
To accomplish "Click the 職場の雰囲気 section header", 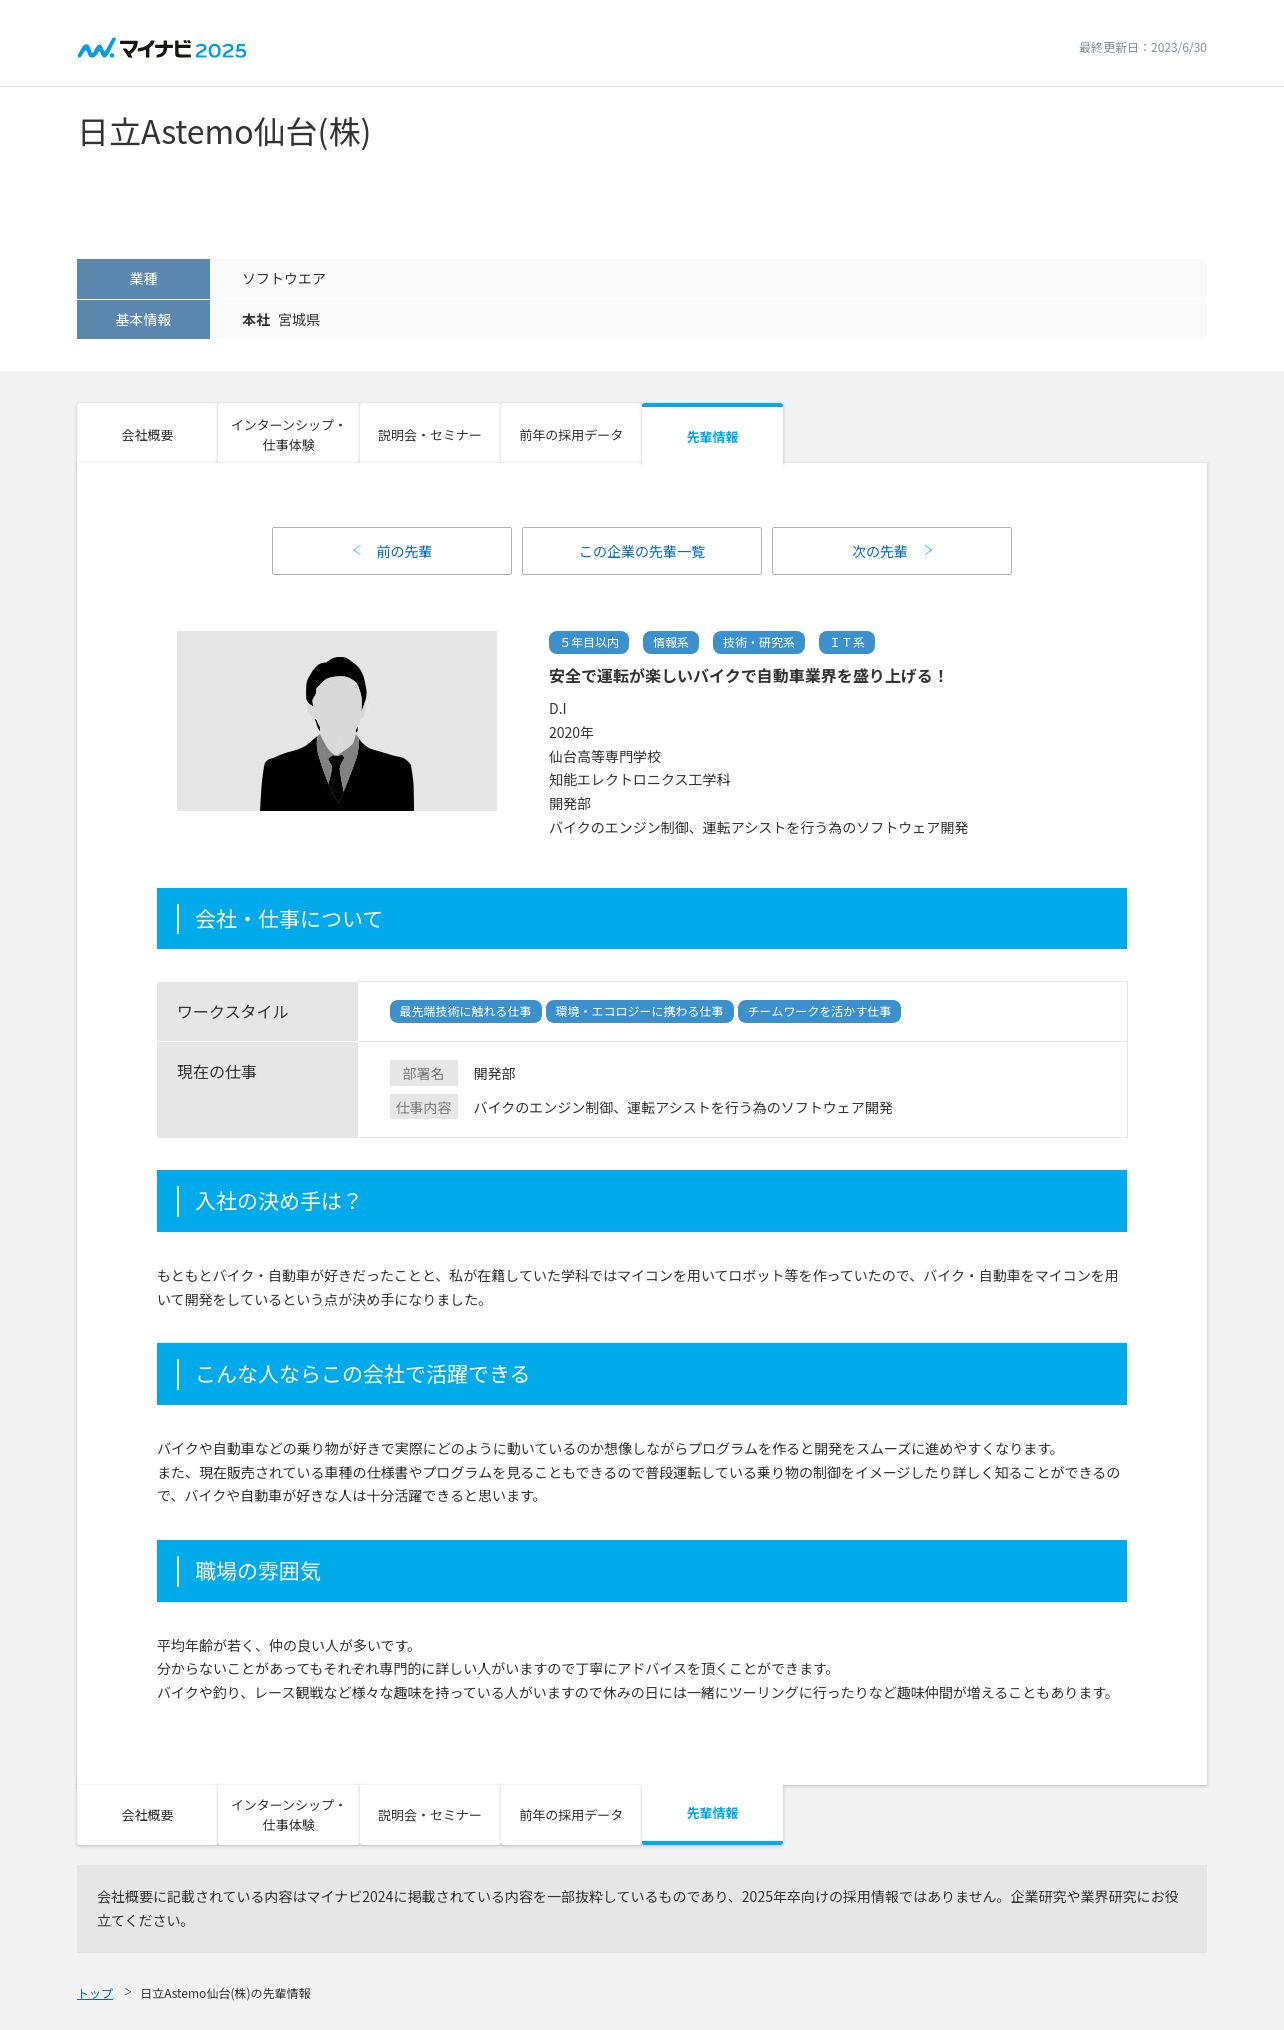I will pyautogui.click(x=642, y=1571).
